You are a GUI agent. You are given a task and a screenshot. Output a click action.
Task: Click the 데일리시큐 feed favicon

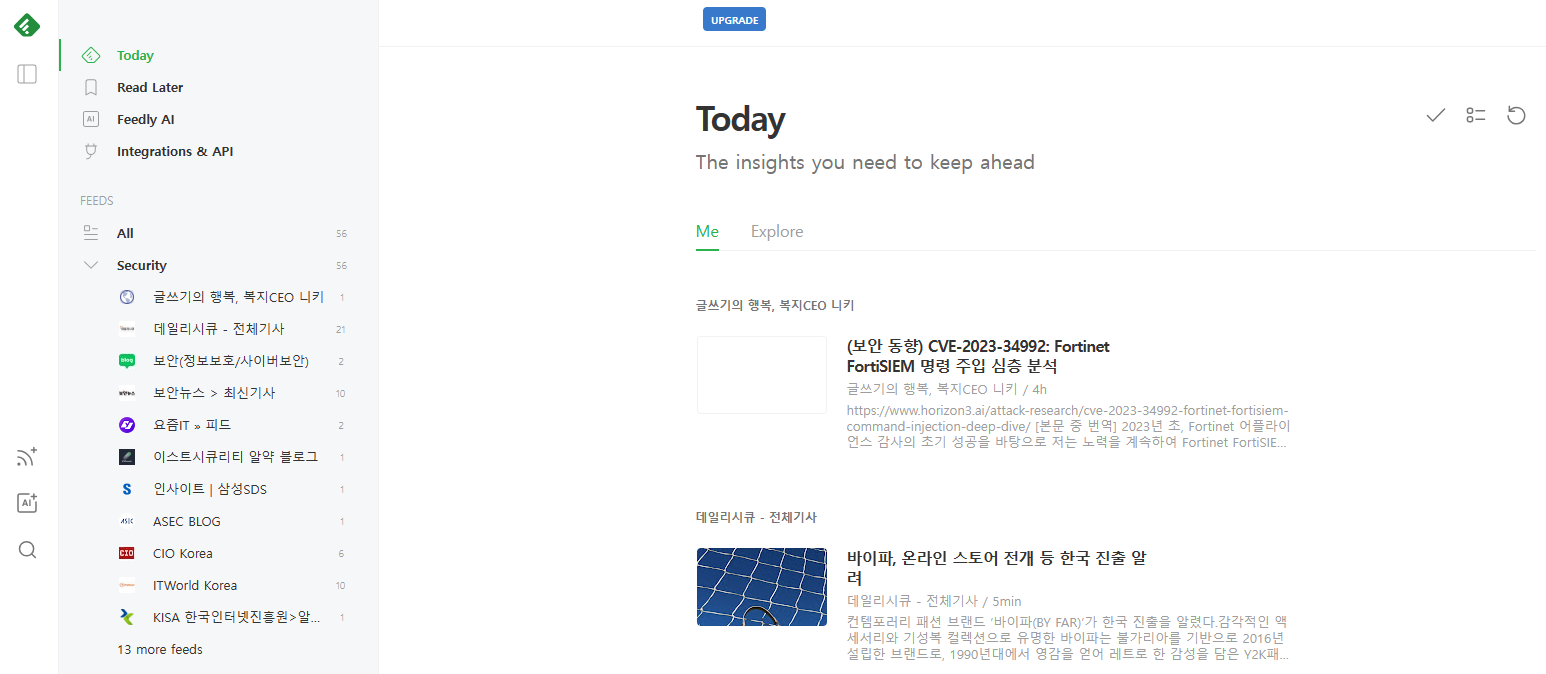point(127,329)
